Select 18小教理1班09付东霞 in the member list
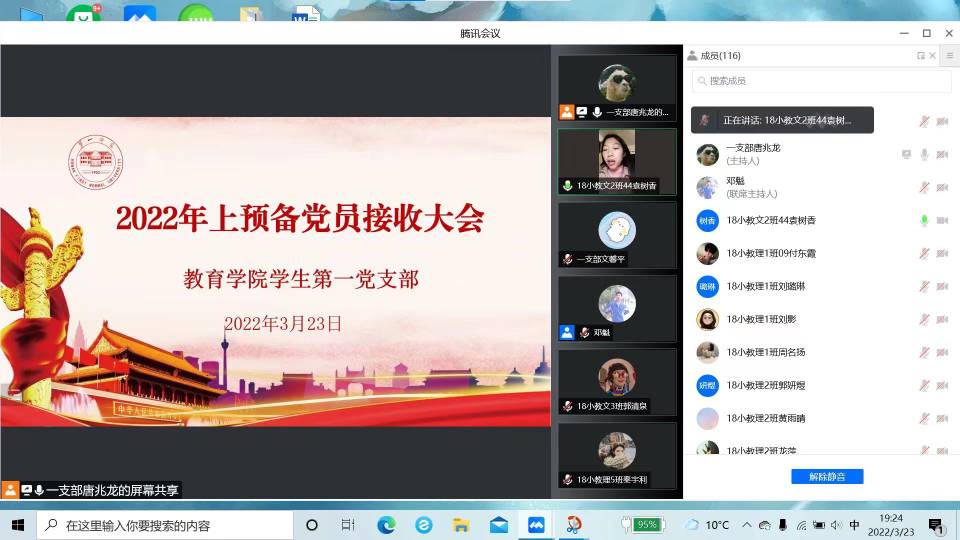This screenshot has width=960, height=540. [x=770, y=253]
